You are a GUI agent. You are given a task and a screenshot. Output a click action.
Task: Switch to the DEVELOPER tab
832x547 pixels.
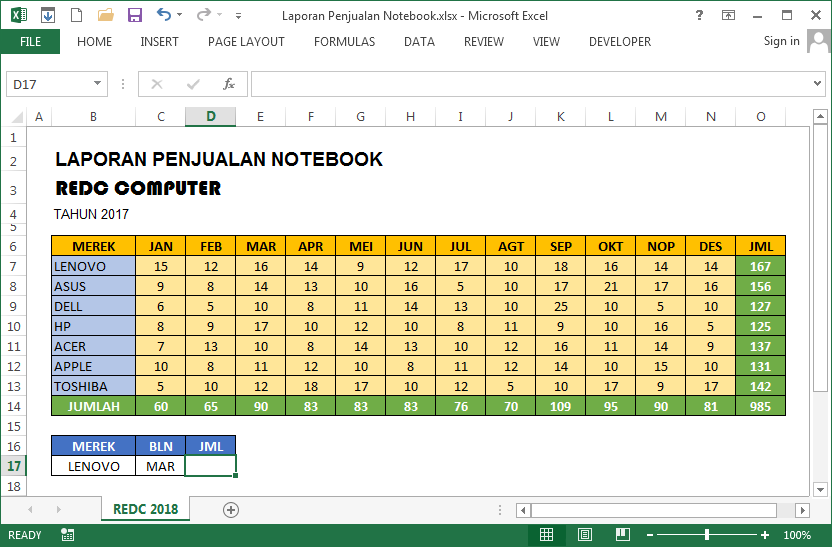(x=620, y=41)
